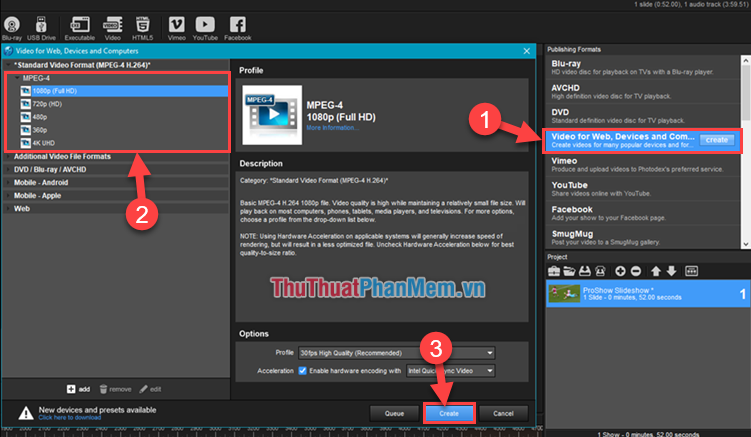The height and width of the screenshot is (437, 751).
Task: Click the 1080p (Full HD) preset icon
Action: 25,91
